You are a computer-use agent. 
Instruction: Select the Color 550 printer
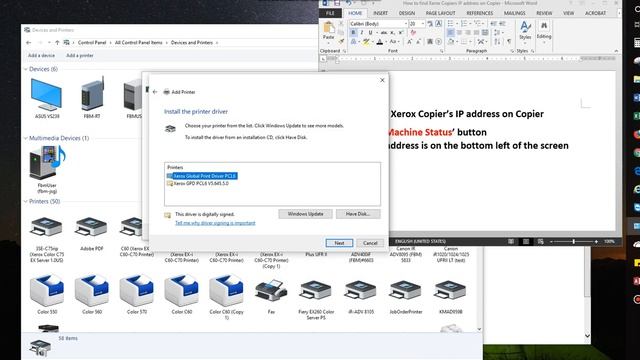47,294
